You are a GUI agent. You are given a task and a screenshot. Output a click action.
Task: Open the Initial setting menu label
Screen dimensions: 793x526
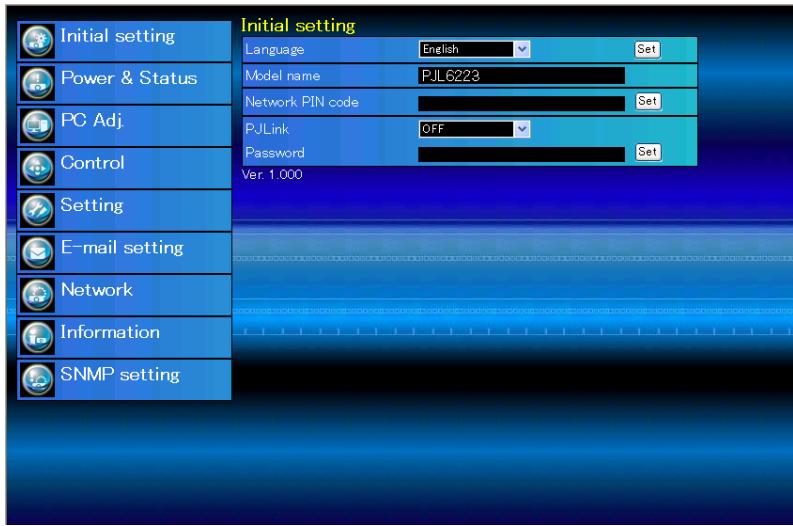point(117,36)
